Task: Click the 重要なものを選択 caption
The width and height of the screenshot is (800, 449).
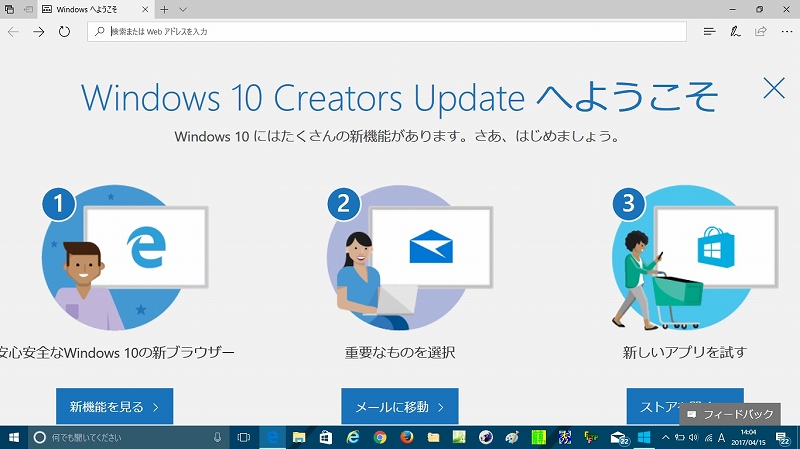Action: point(399,352)
